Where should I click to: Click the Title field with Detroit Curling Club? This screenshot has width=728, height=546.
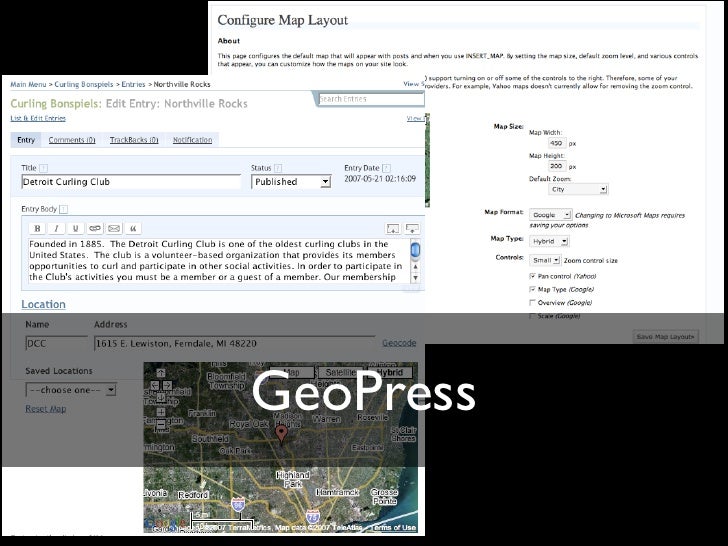pyautogui.click(x=131, y=182)
